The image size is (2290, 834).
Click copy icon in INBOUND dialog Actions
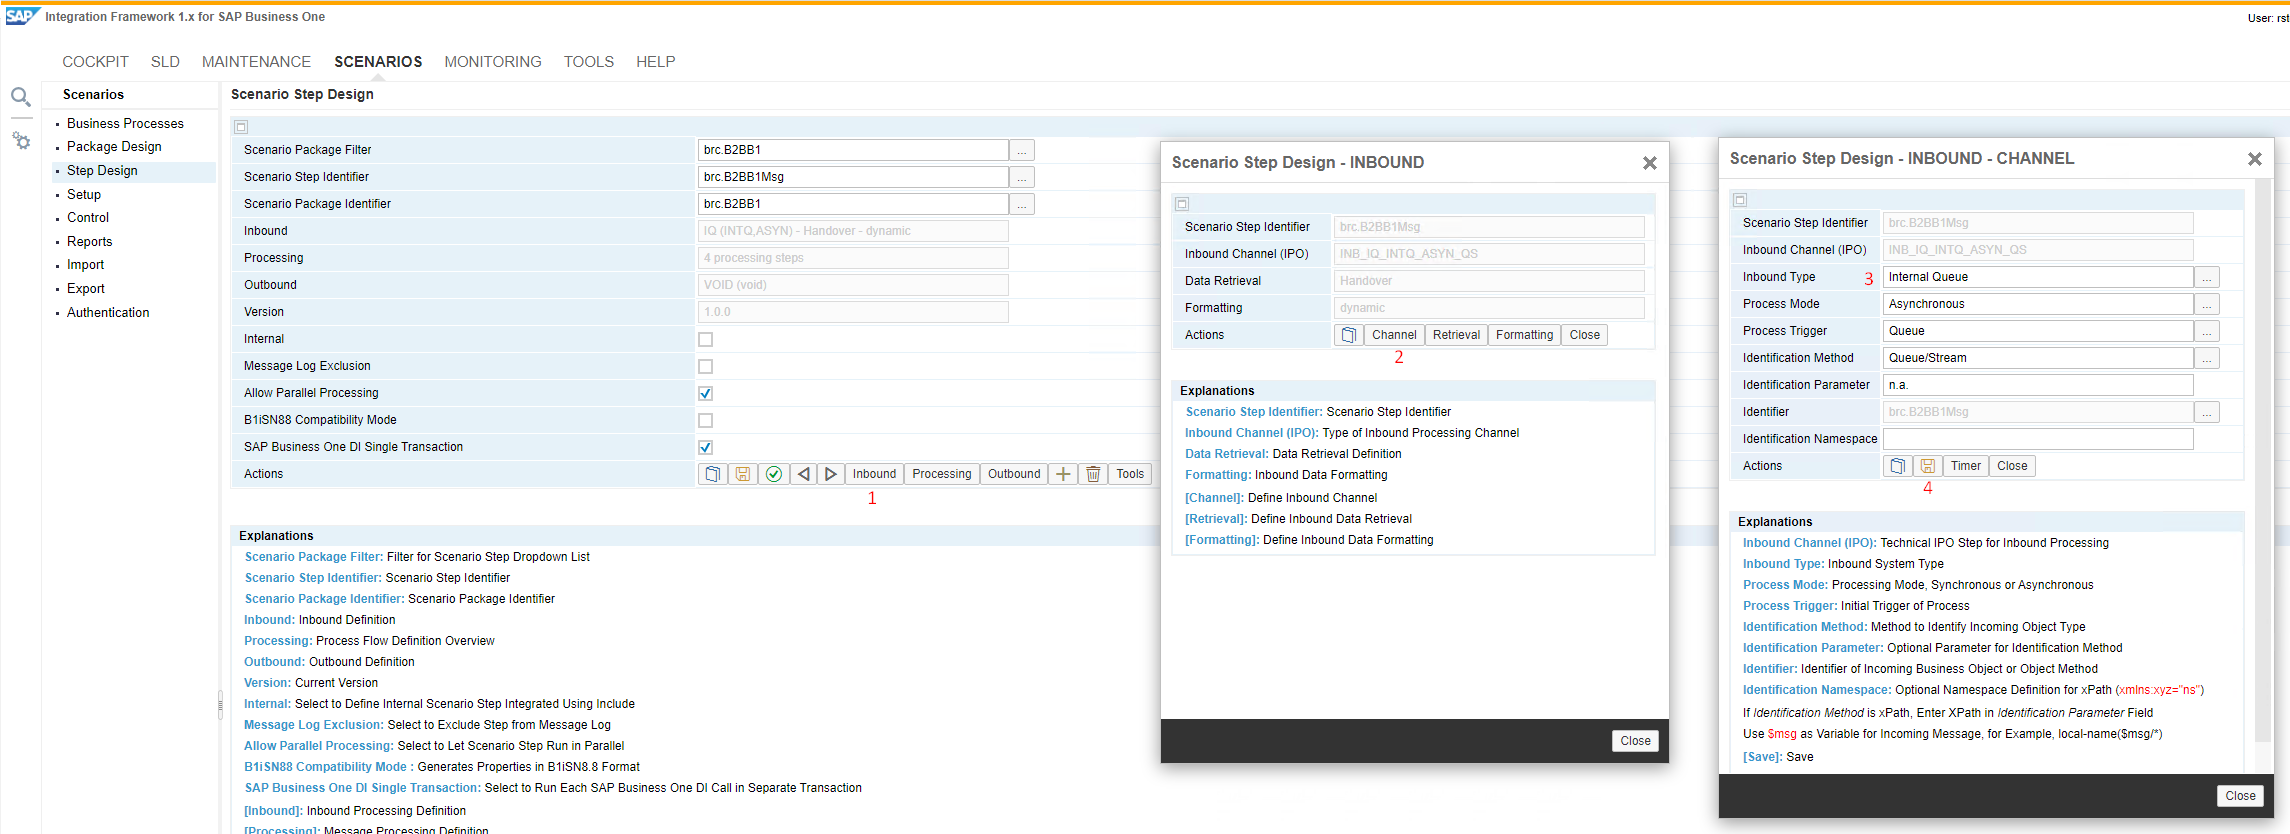(1349, 335)
